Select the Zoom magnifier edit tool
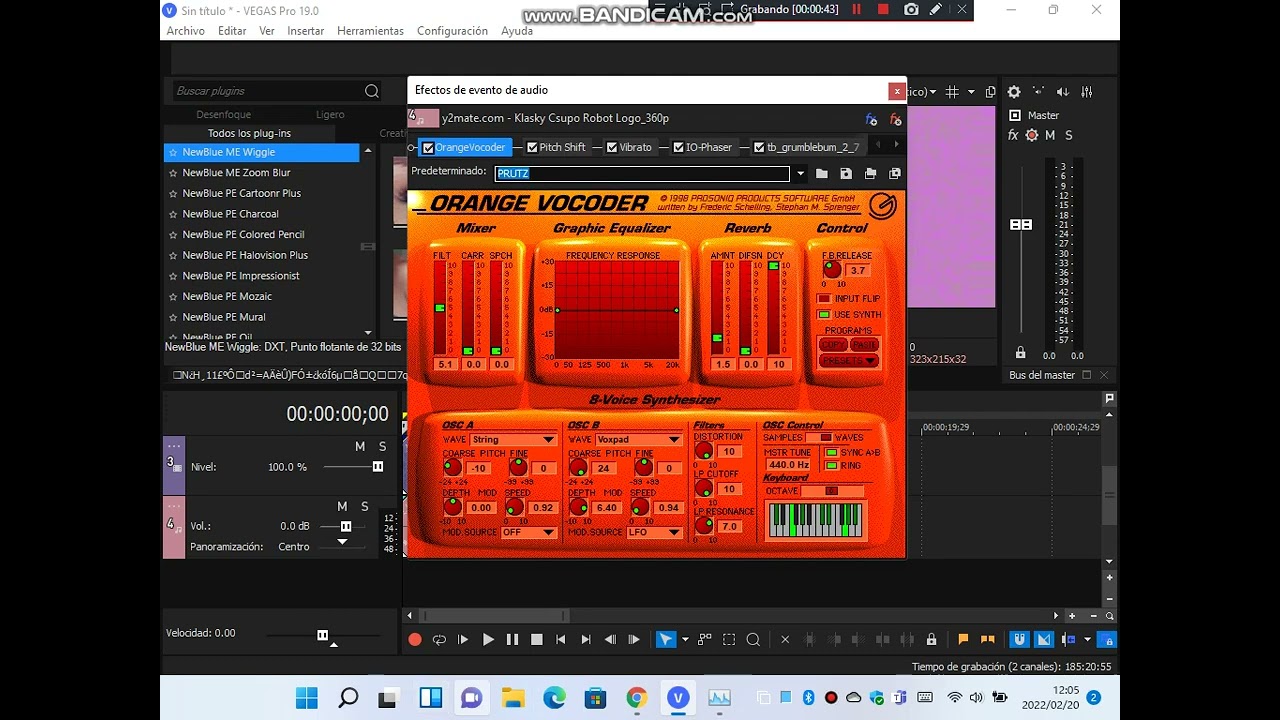1280x720 pixels. pyautogui.click(x=753, y=640)
